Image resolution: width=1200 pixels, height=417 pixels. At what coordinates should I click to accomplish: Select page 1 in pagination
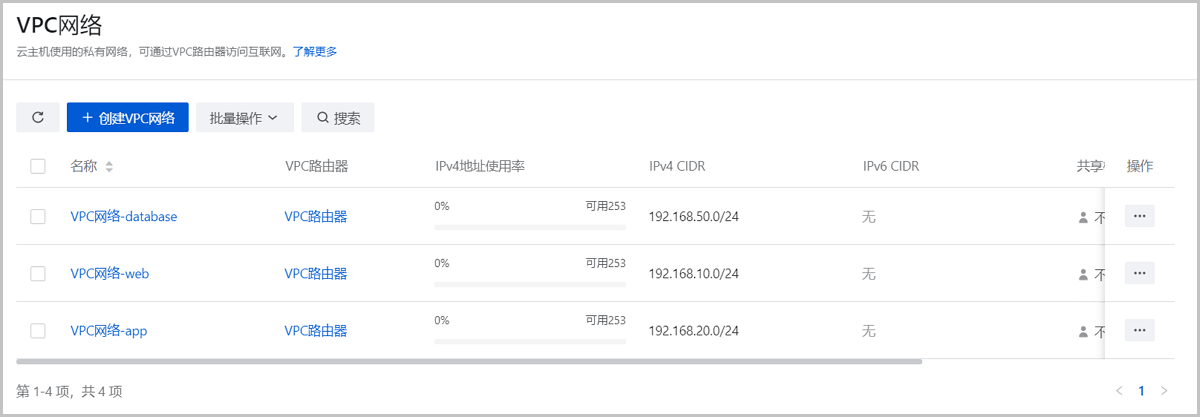point(1141,390)
